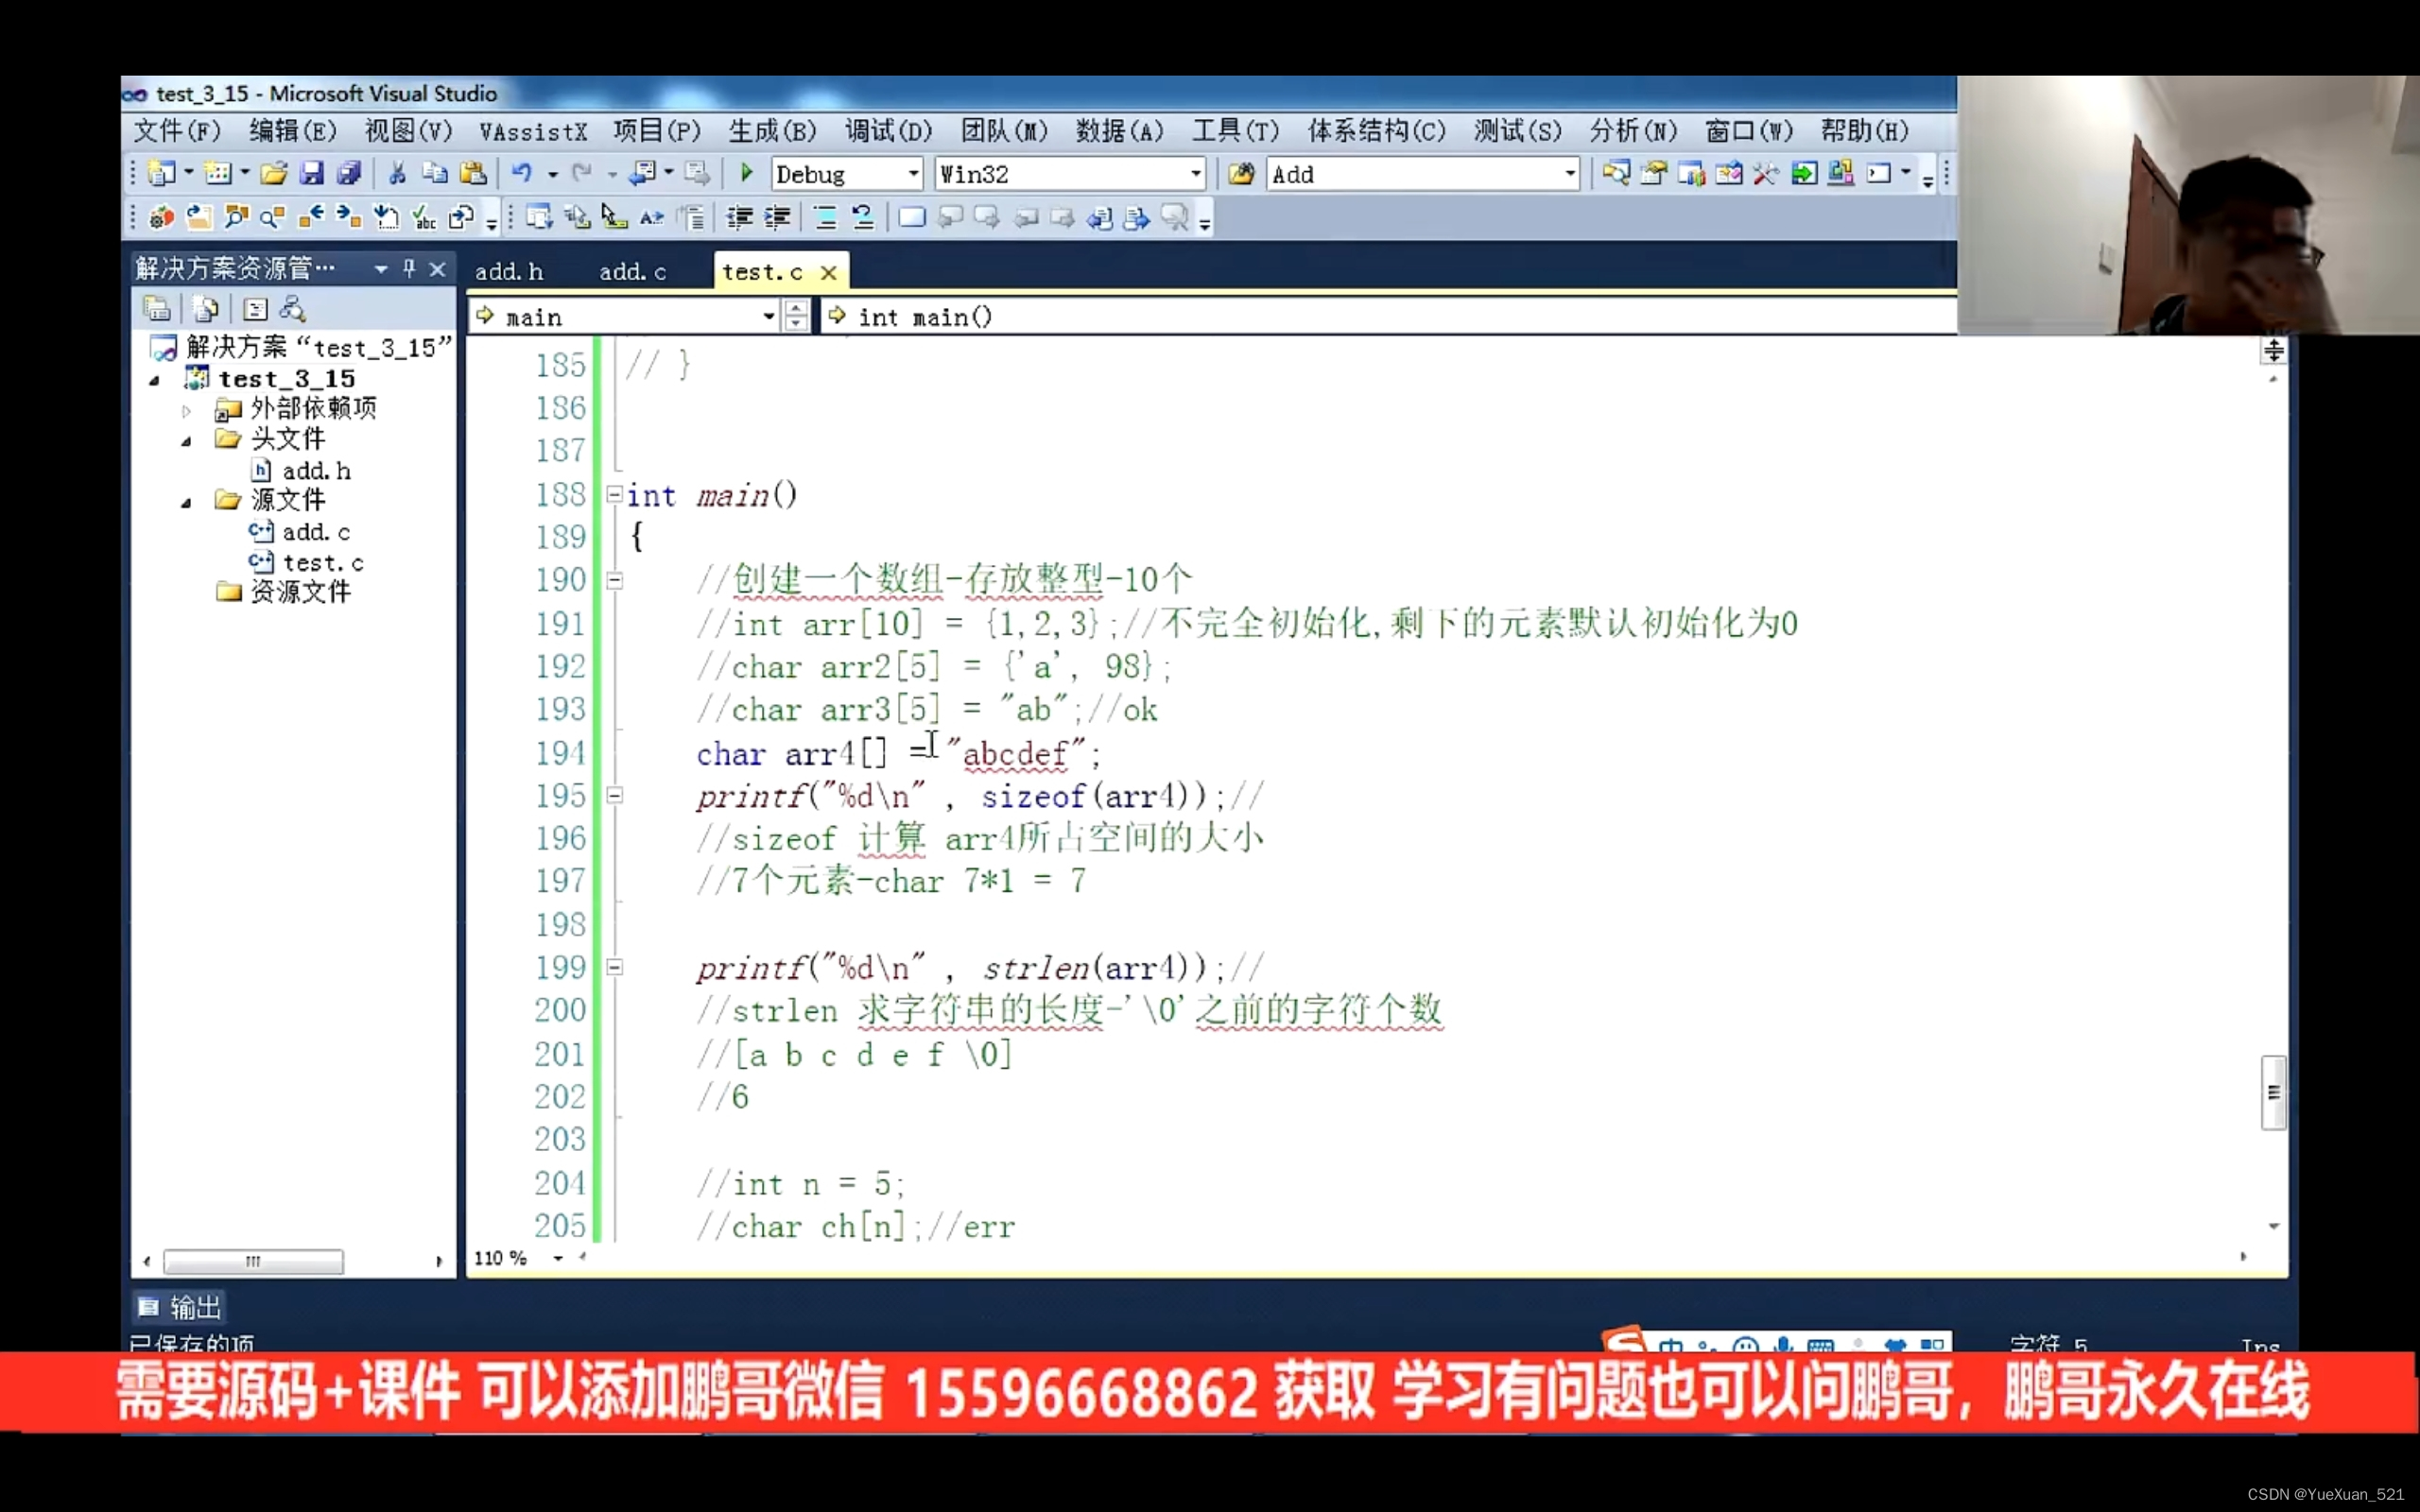2420x1512 pixels.
Task: Open Visual Assist X tomato options icon
Action: (161, 217)
